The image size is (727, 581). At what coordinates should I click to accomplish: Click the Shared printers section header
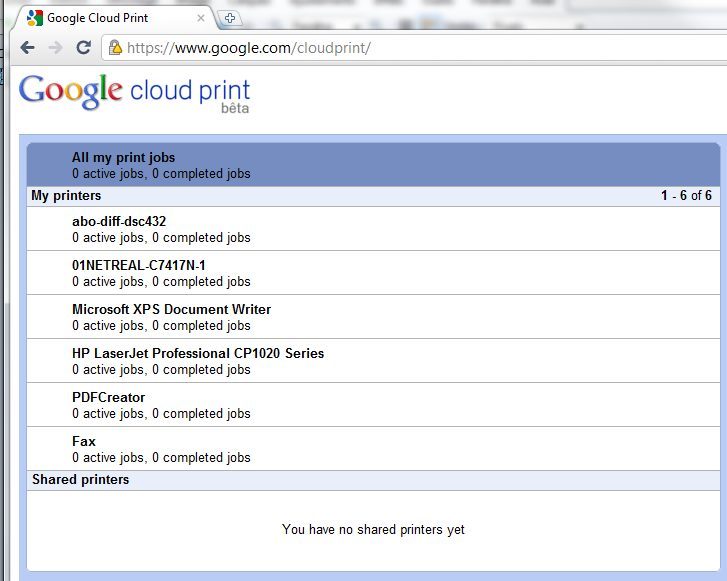[x=80, y=480]
